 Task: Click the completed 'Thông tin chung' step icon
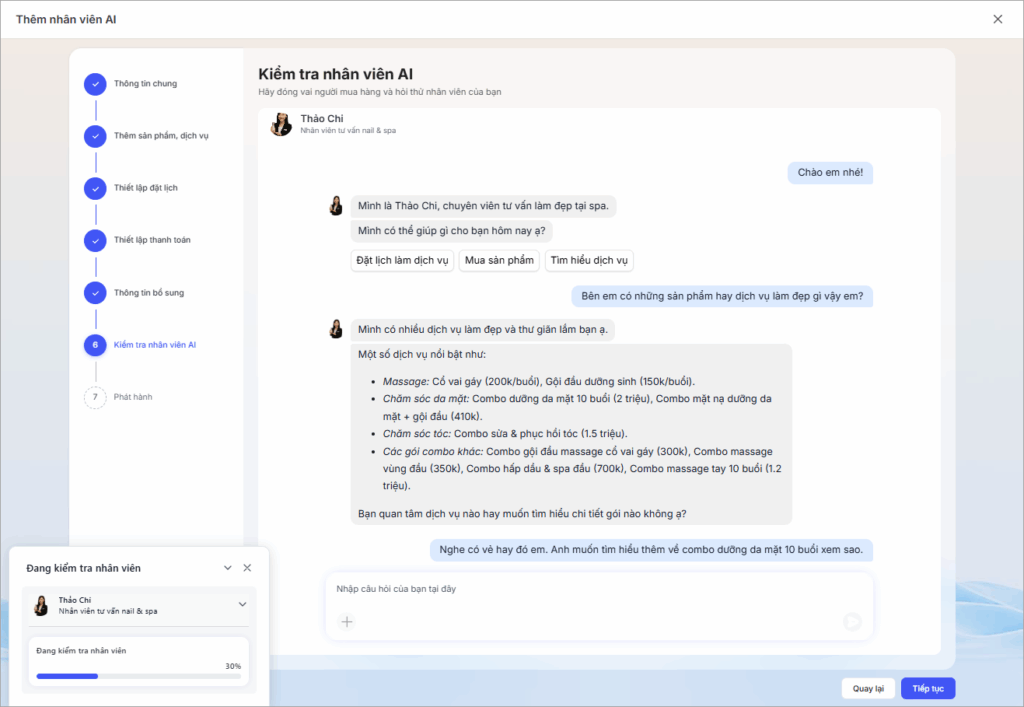click(95, 84)
